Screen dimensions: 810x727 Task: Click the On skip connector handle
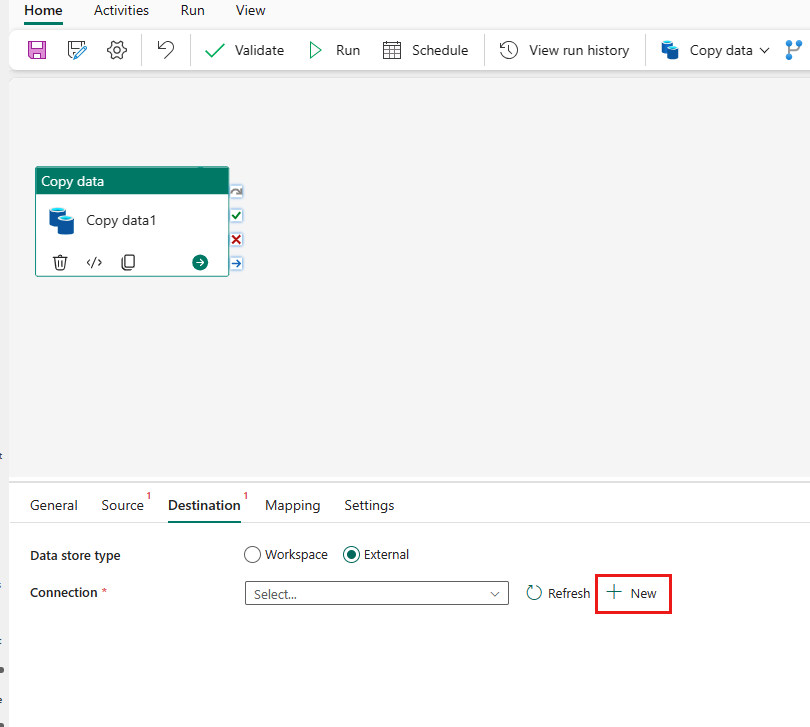(x=236, y=192)
